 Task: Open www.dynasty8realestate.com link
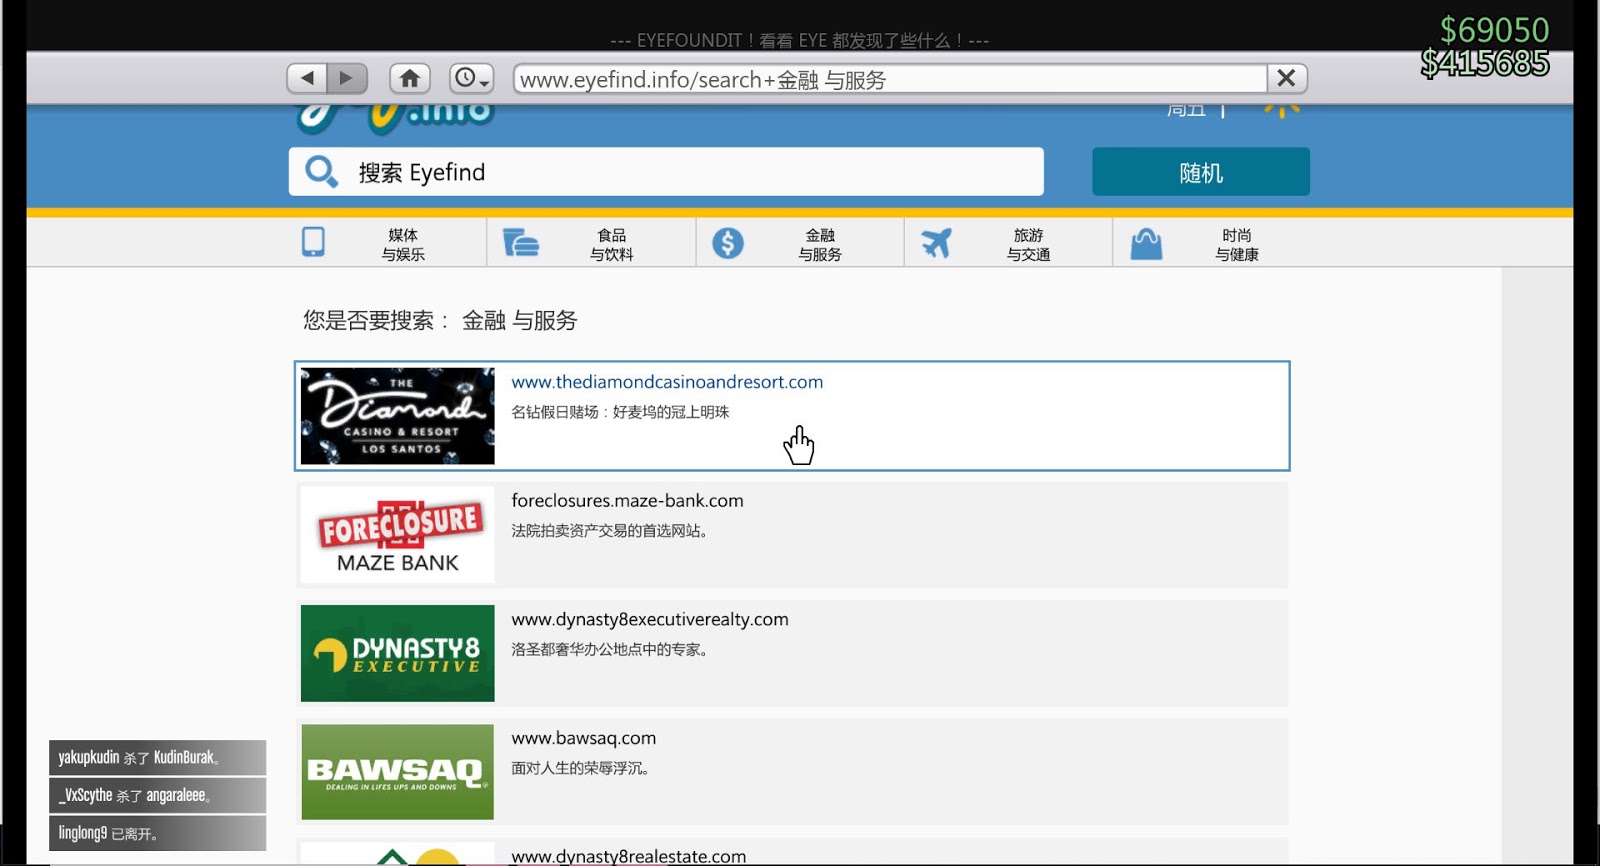(x=629, y=856)
